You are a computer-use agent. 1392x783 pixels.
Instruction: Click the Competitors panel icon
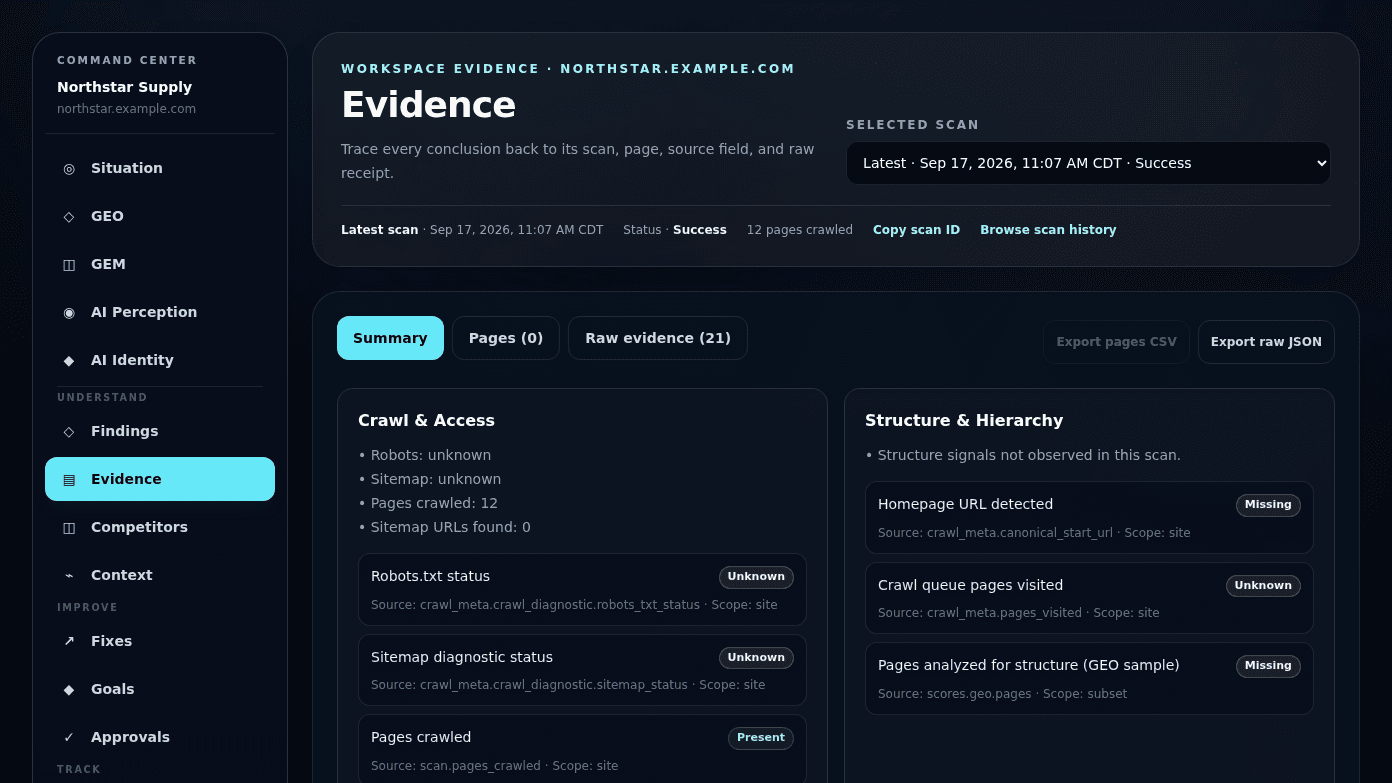pyautogui.click(x=69, y=528)
